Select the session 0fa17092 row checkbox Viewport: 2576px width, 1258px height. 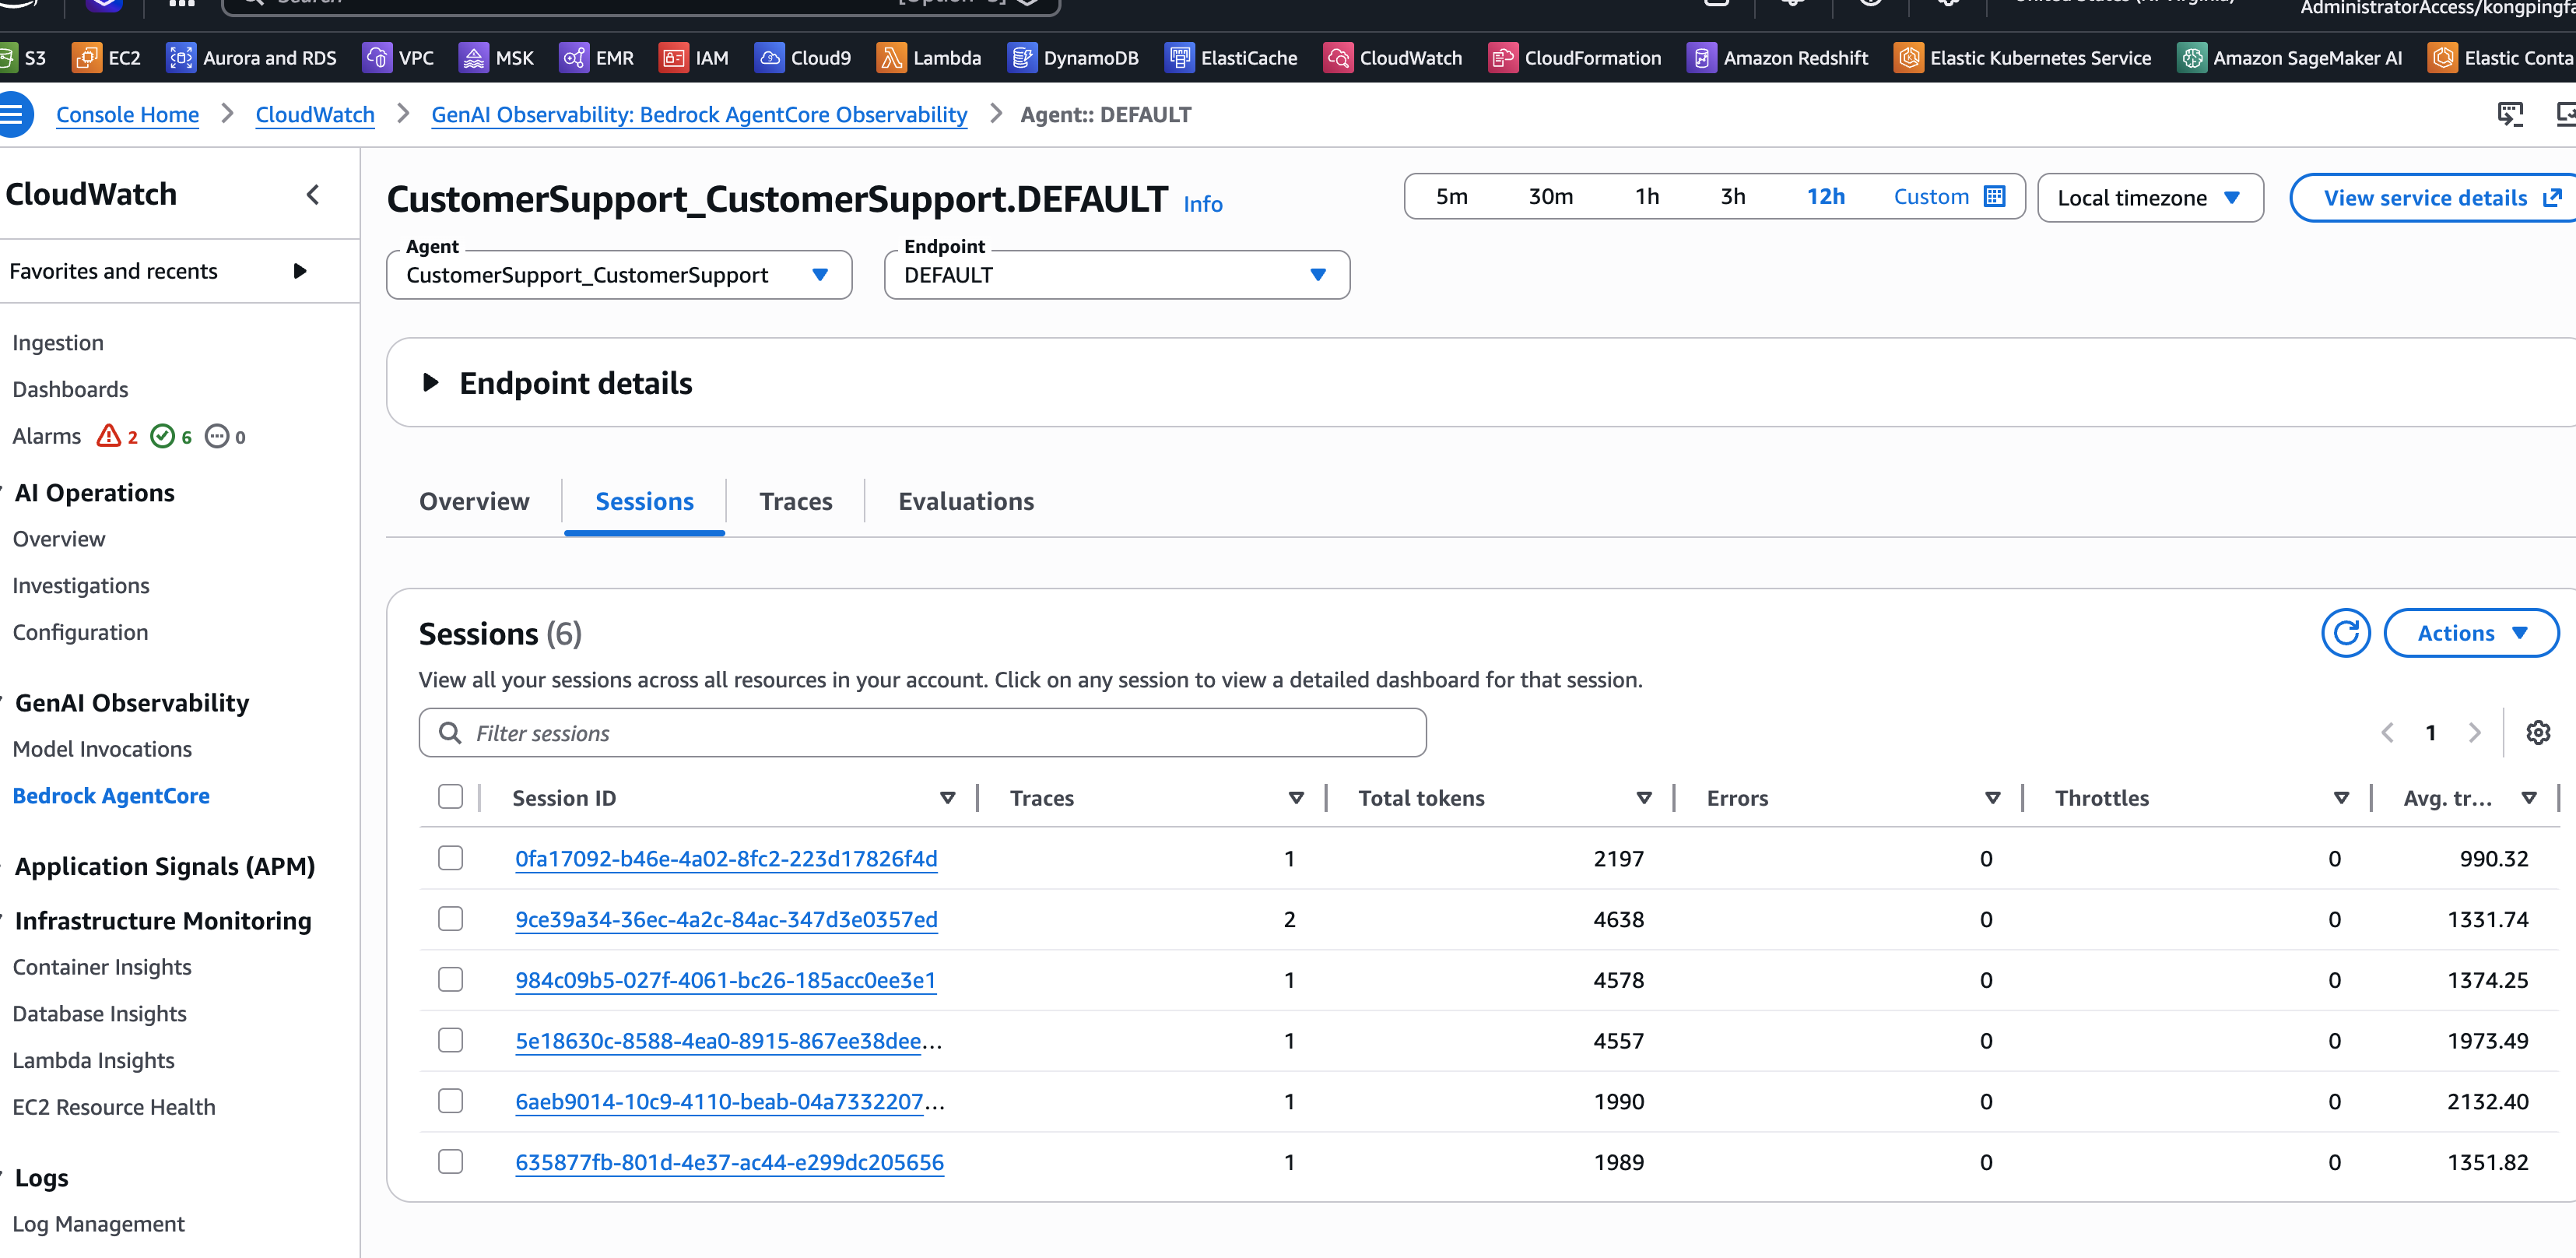[x=451, y=858]
